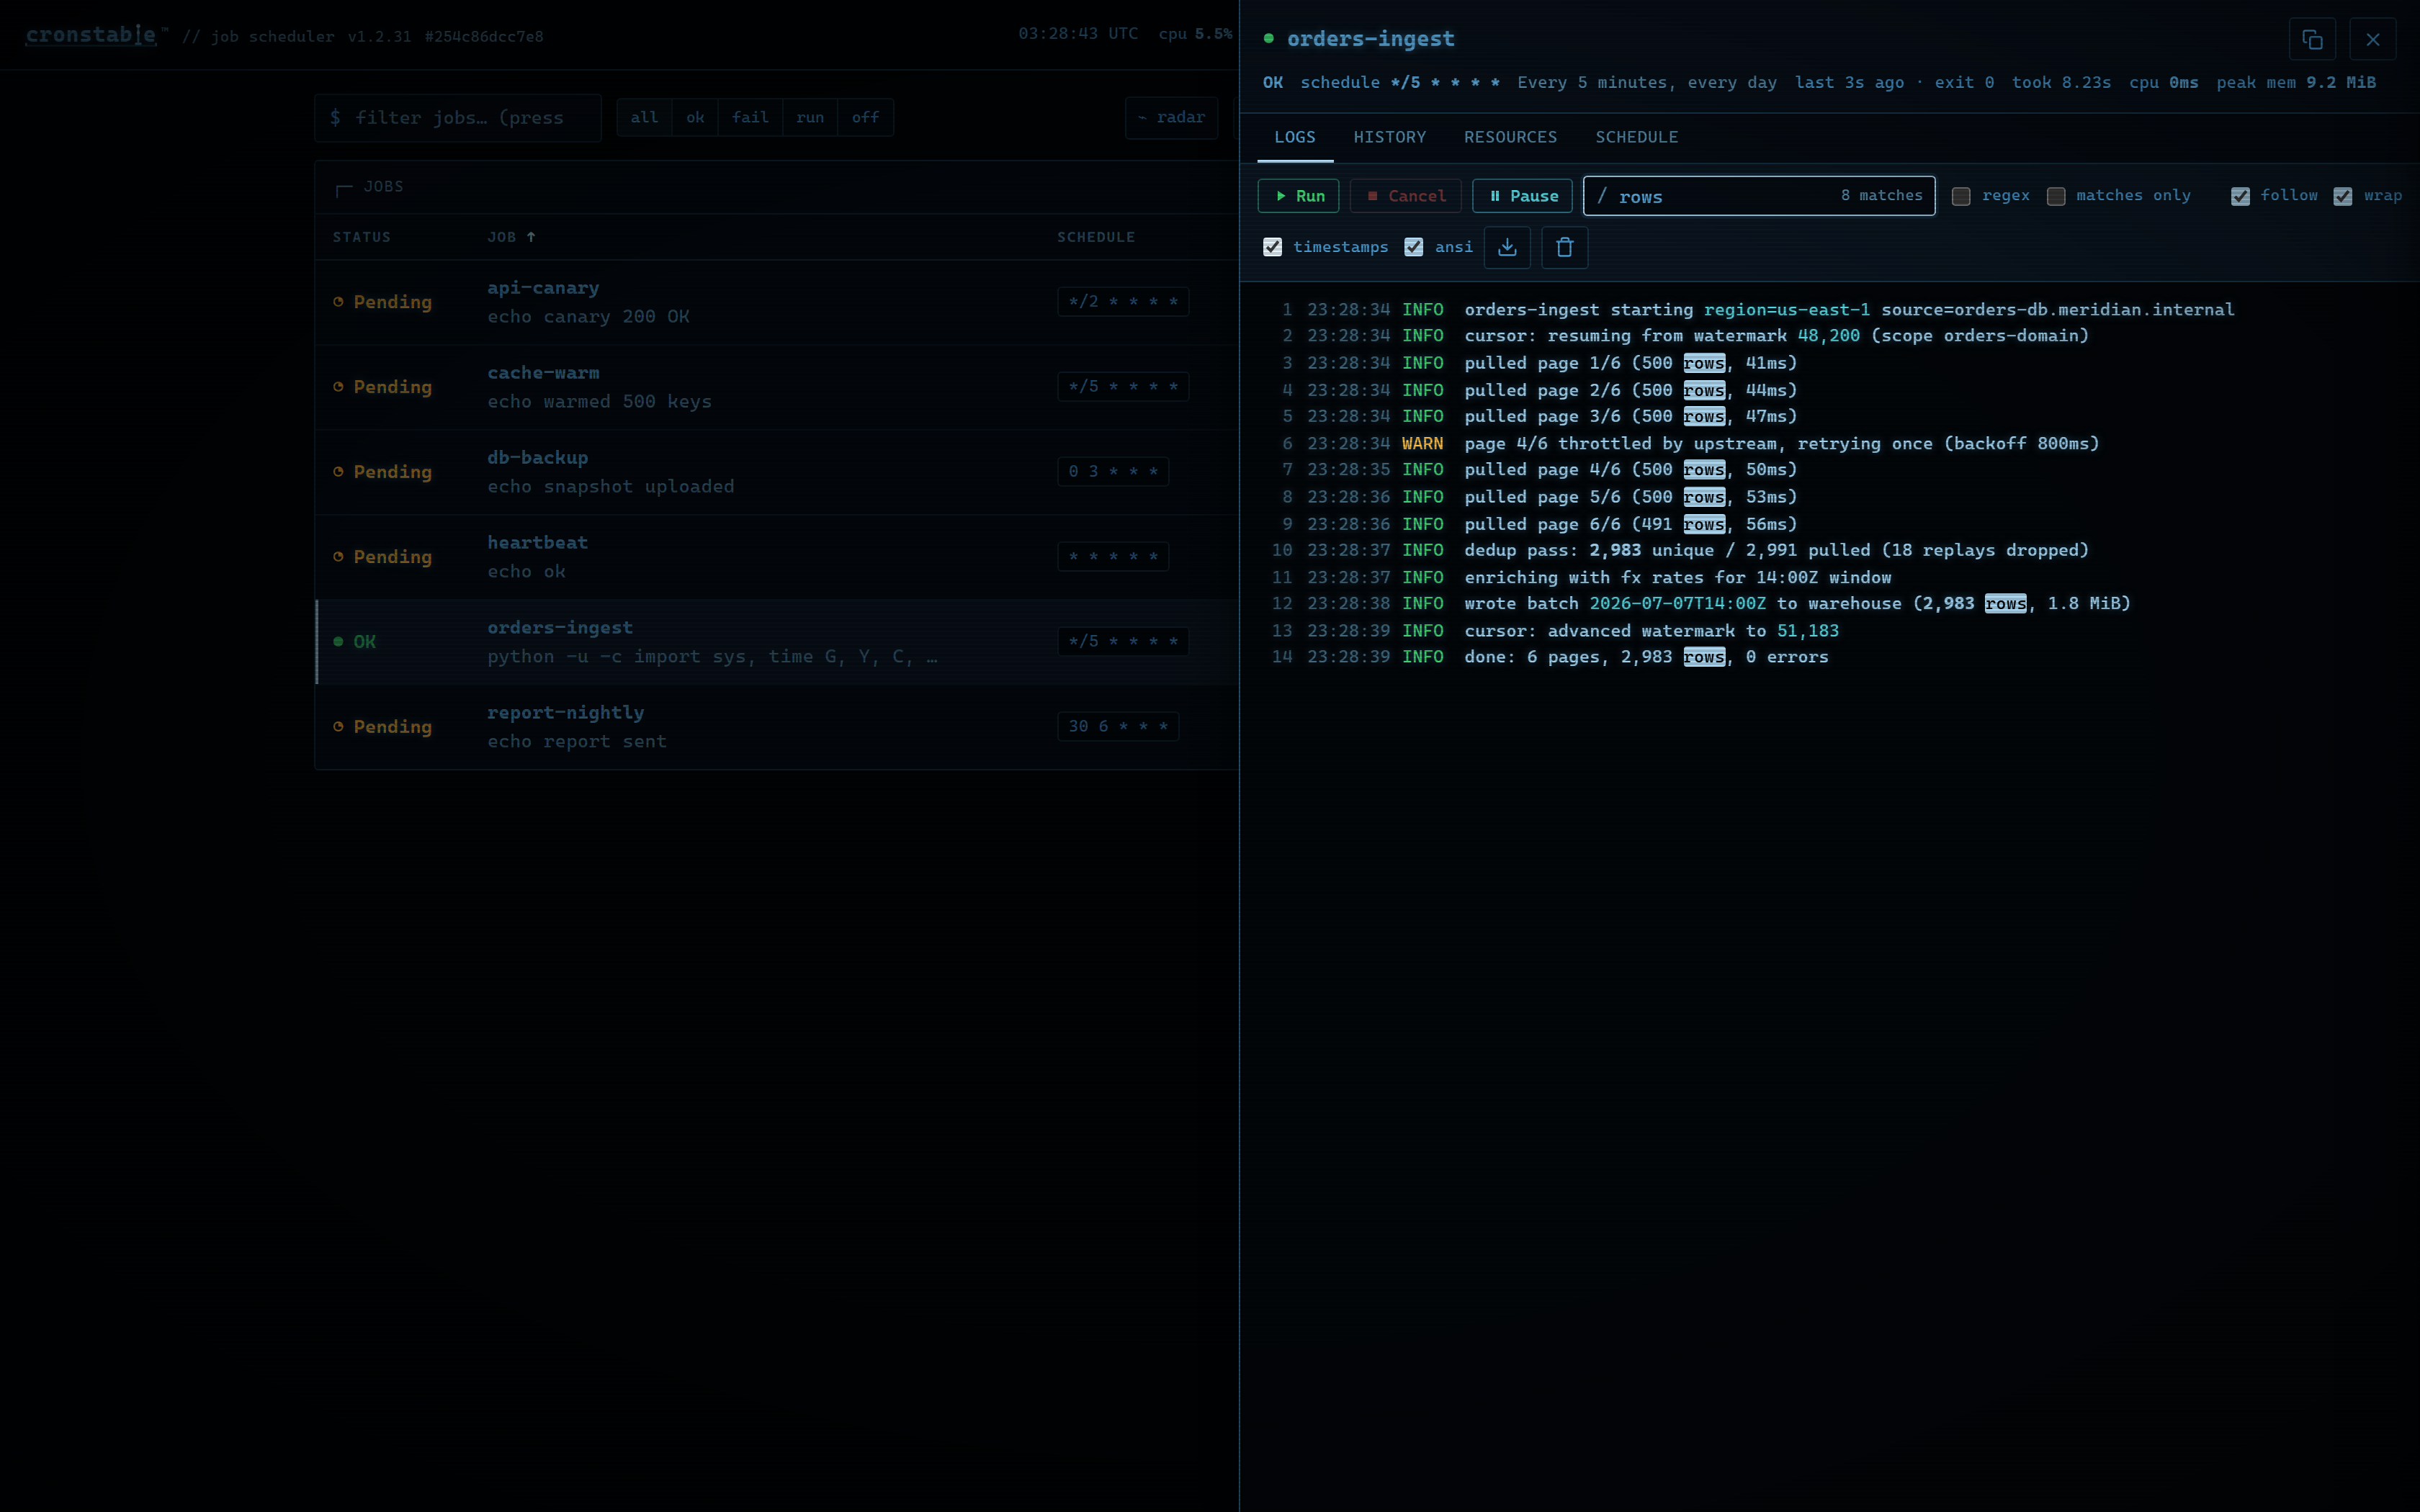
Task: Enable matches only checkbox
Action: pos(2056,196)
